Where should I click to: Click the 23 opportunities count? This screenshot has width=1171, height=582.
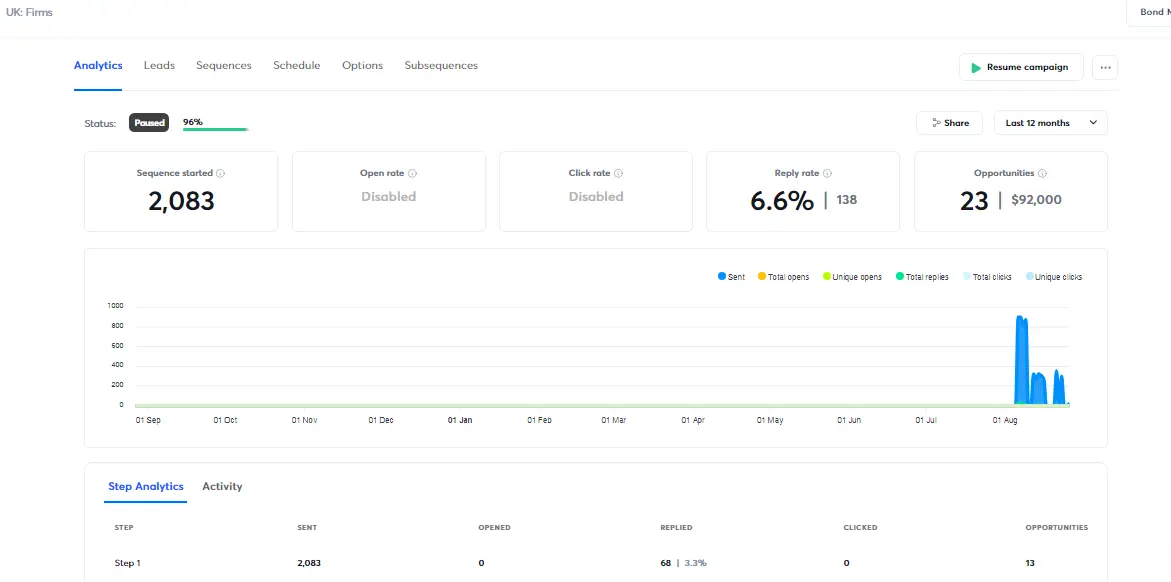(x=974, y=201)
